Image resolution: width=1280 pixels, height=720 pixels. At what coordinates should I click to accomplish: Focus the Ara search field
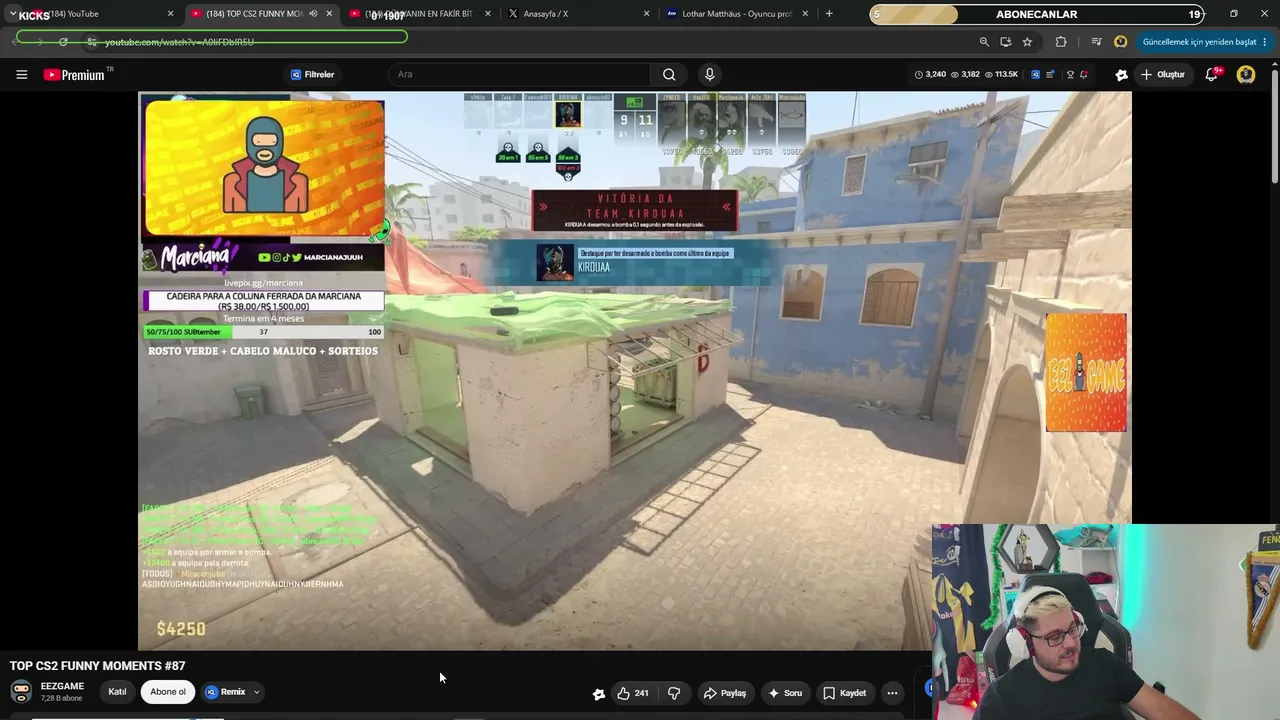coord(520,74)
